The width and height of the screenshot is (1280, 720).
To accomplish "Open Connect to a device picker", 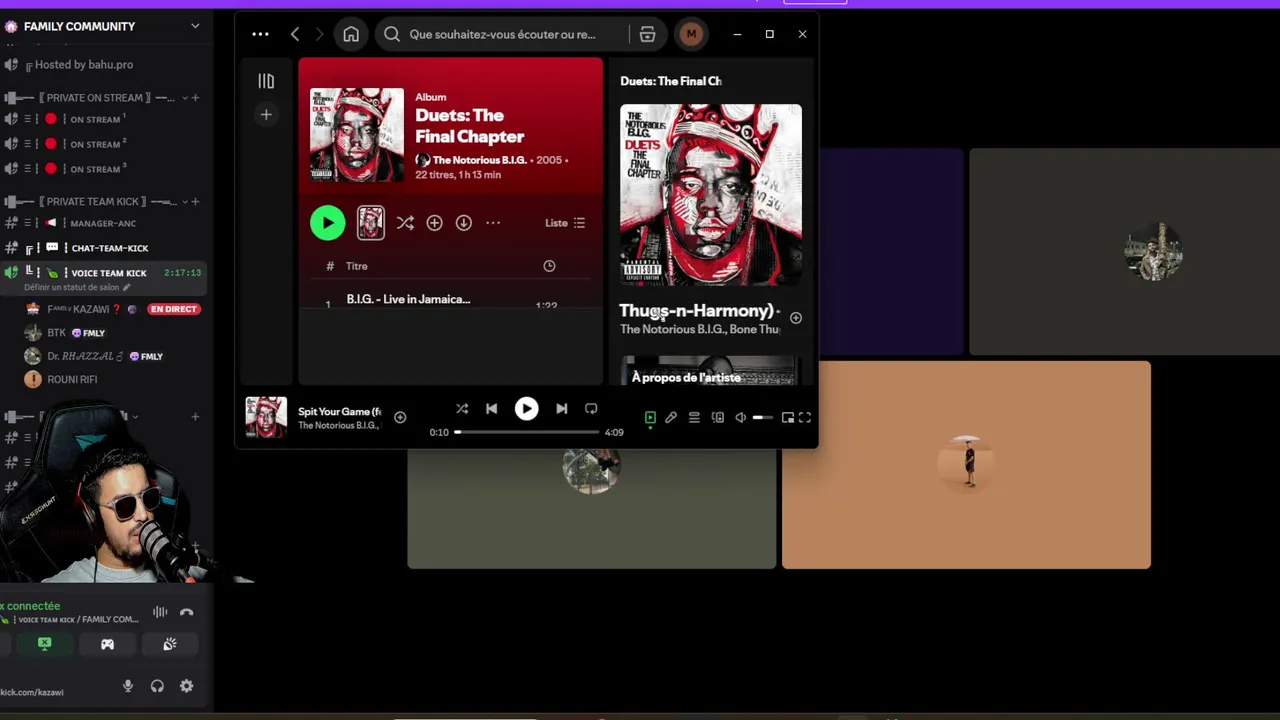I will click(718, 418).
